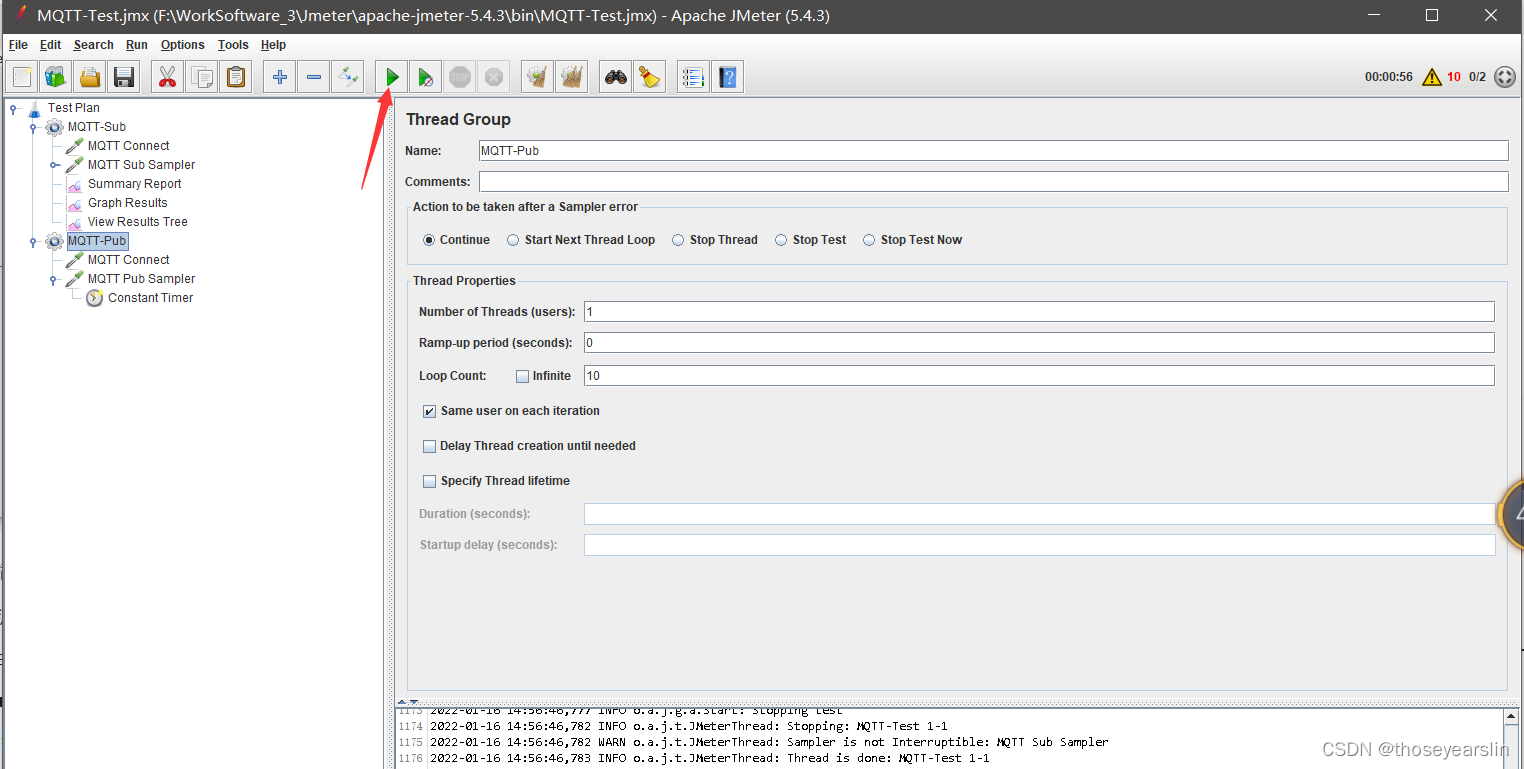1524x769 pixels.
Task: Open the View Results Tree listener
Action: coord(138,222)
